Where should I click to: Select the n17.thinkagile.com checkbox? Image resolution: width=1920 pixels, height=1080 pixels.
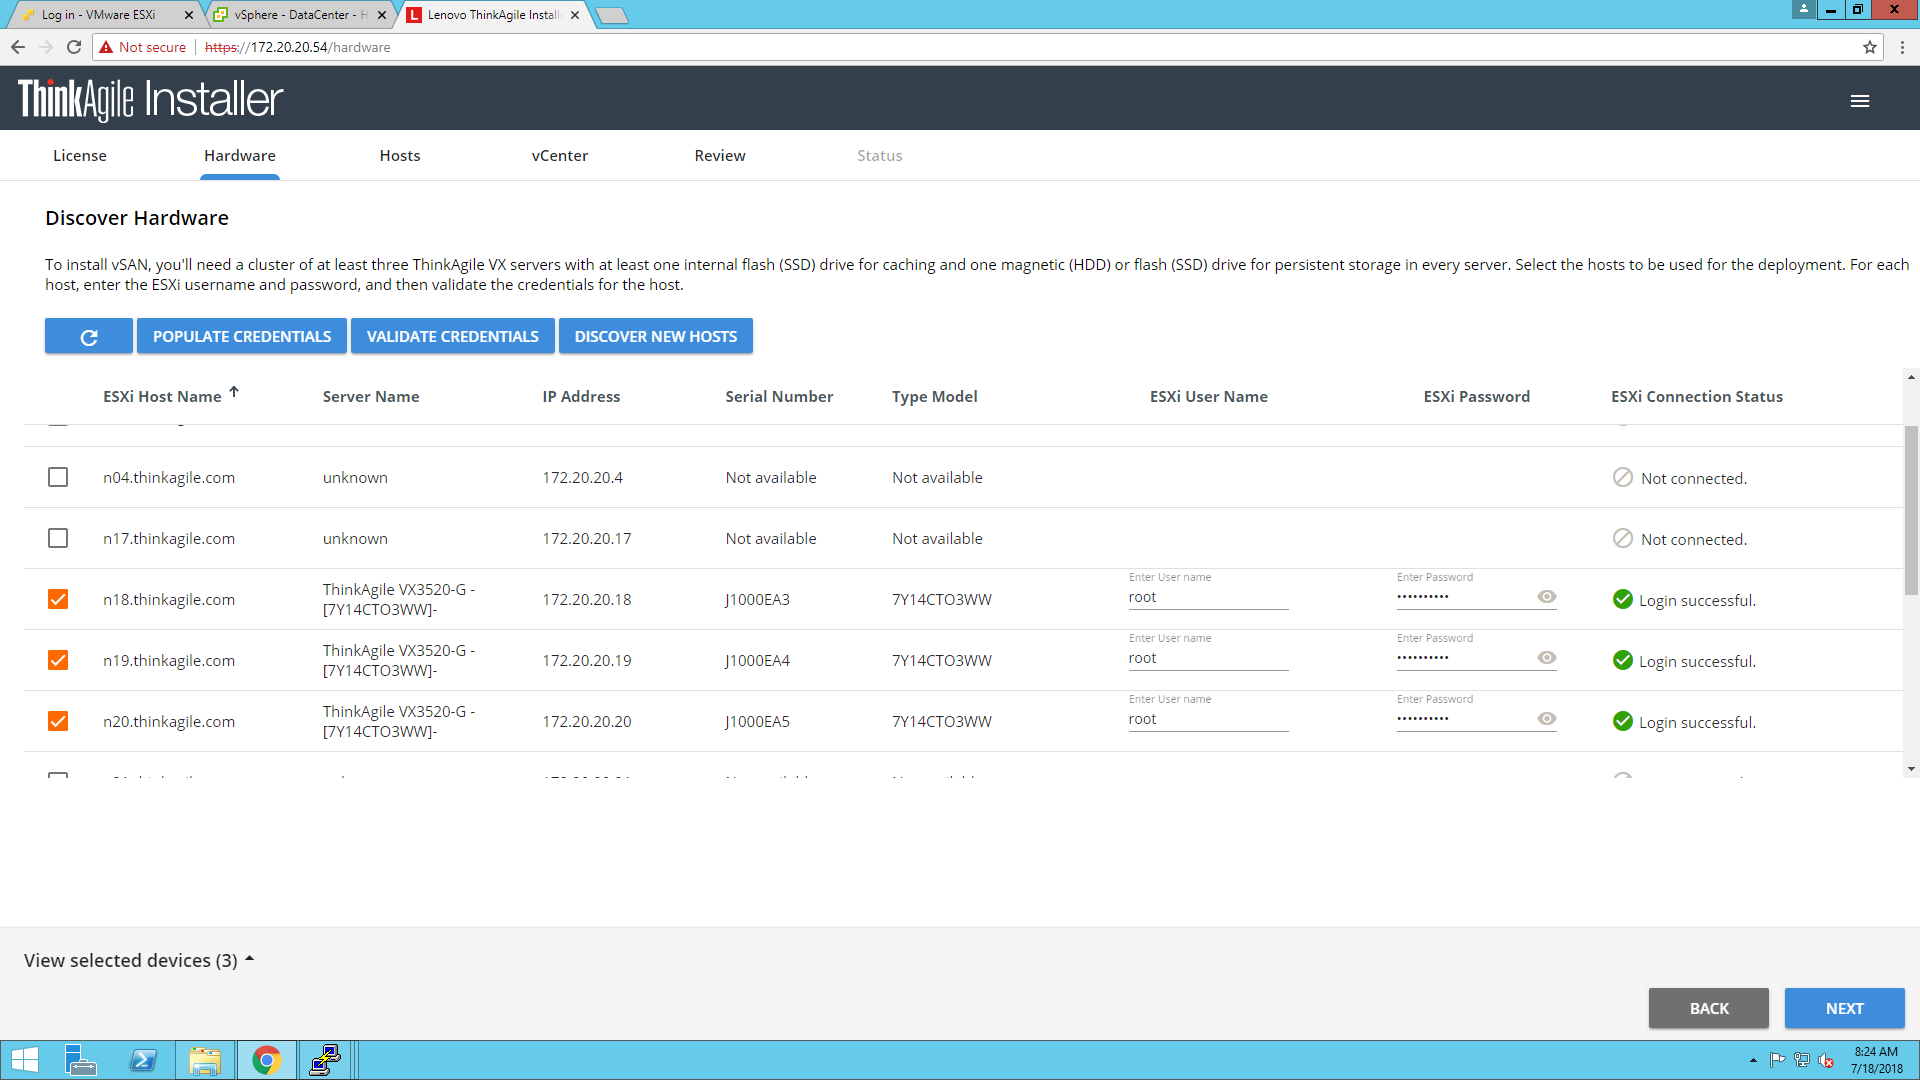click(x=58, y=539)
